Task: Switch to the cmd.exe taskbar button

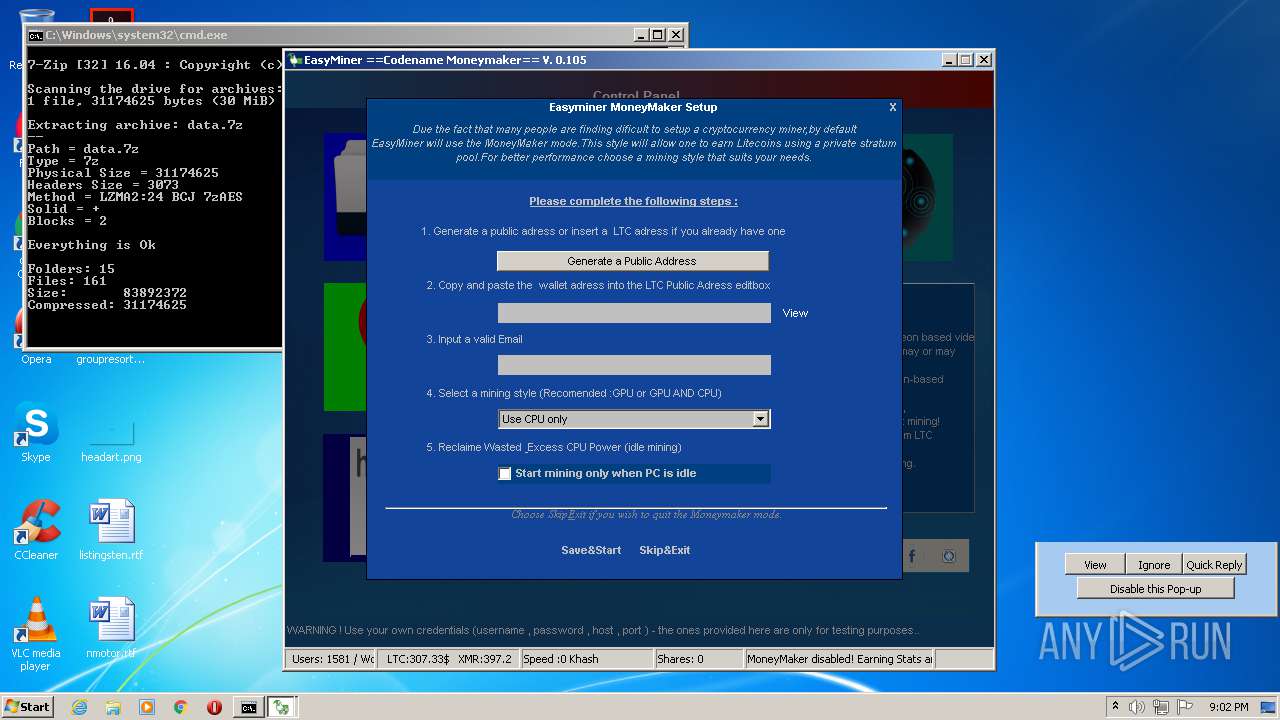Action: tap(248, 707)
